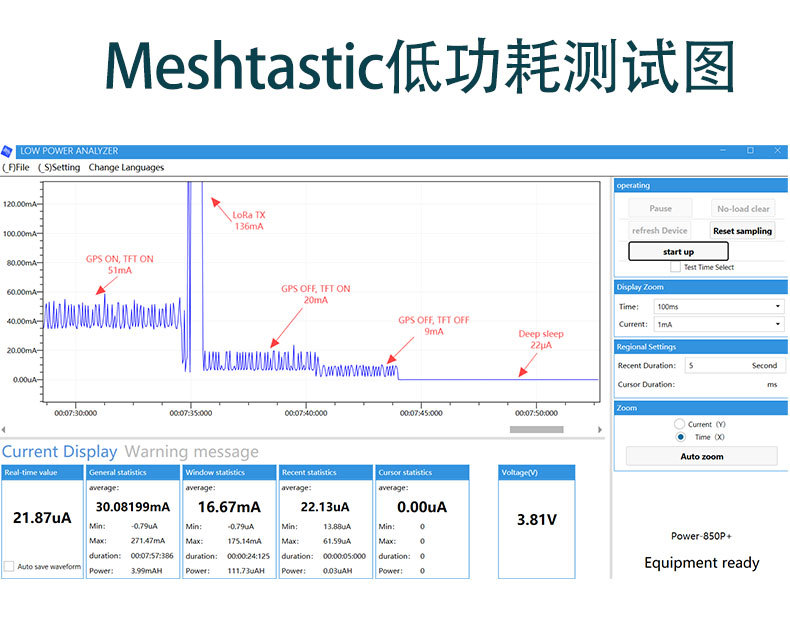Click the general duration 00:07:57:386
Image resolution: width=790 pixels, height=628 pixels.
coord(152,555)
